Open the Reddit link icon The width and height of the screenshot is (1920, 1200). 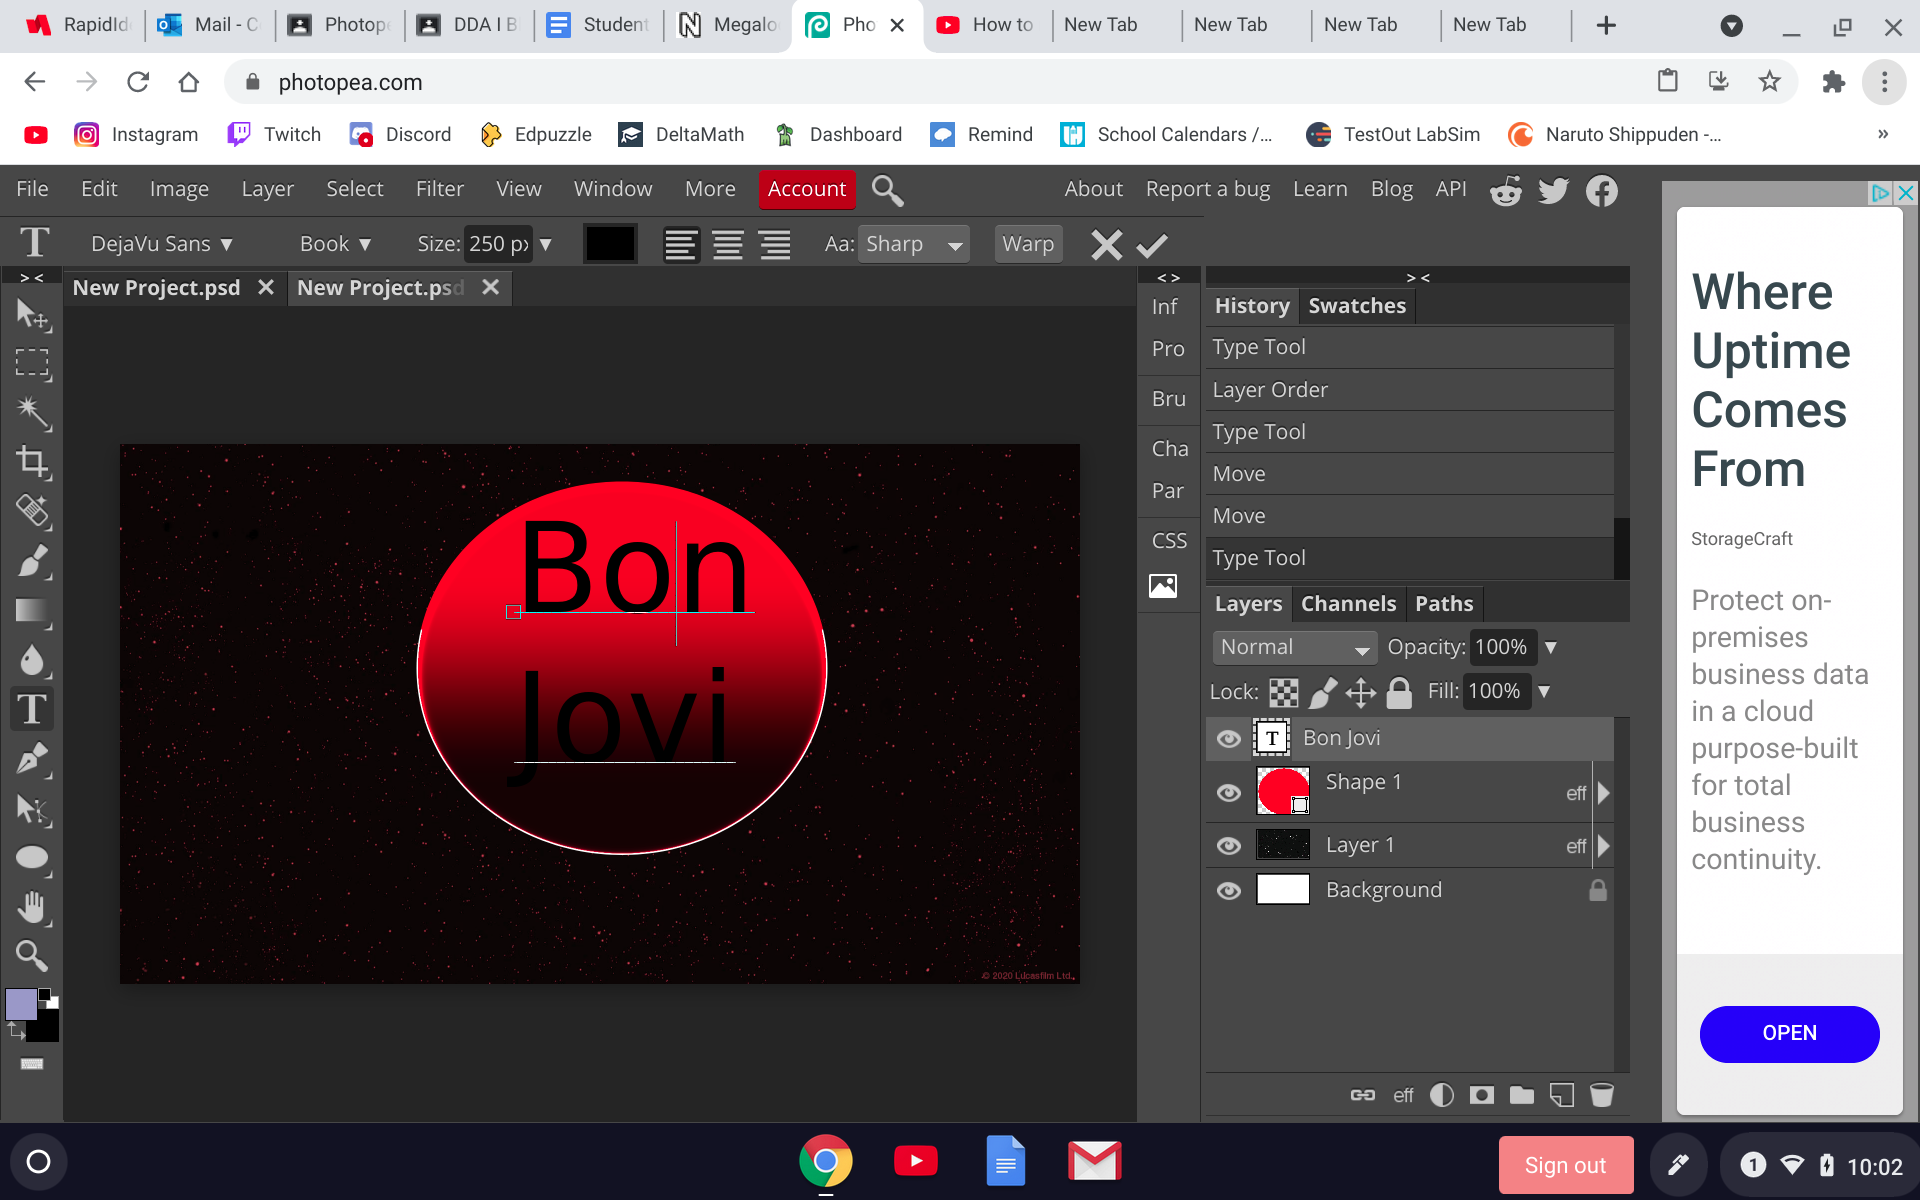pyautogui.click(x=1506, y=190)
